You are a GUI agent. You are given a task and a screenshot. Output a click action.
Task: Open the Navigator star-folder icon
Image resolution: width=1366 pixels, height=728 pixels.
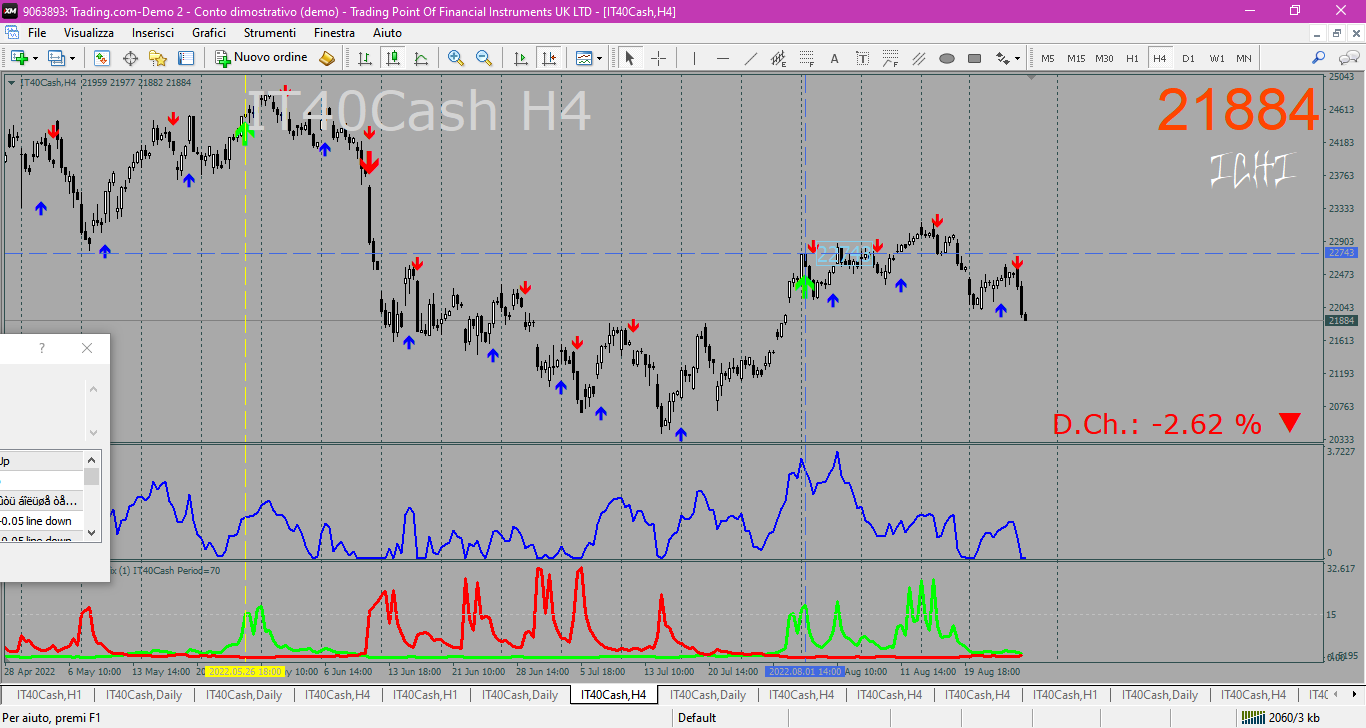click(x=158, y=58)
